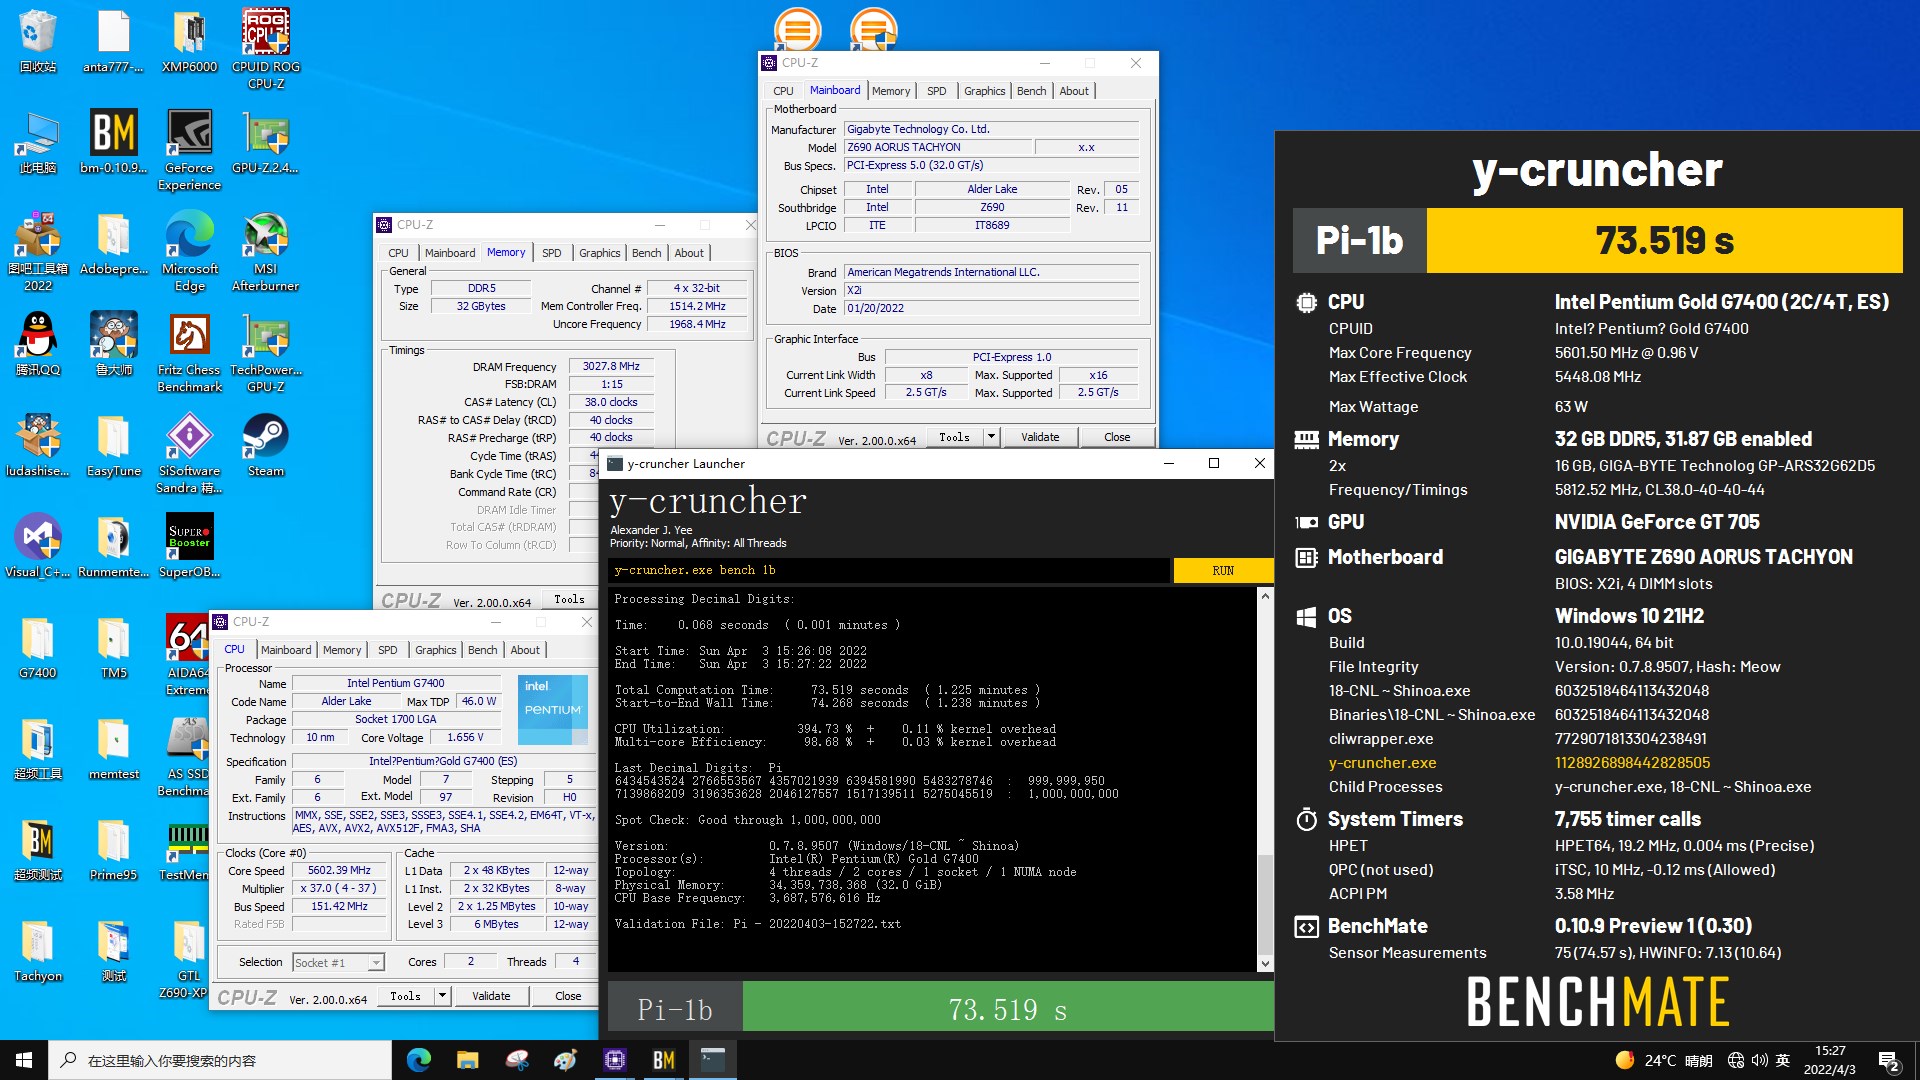Open EasyTune folder icon

coord(114,445)
